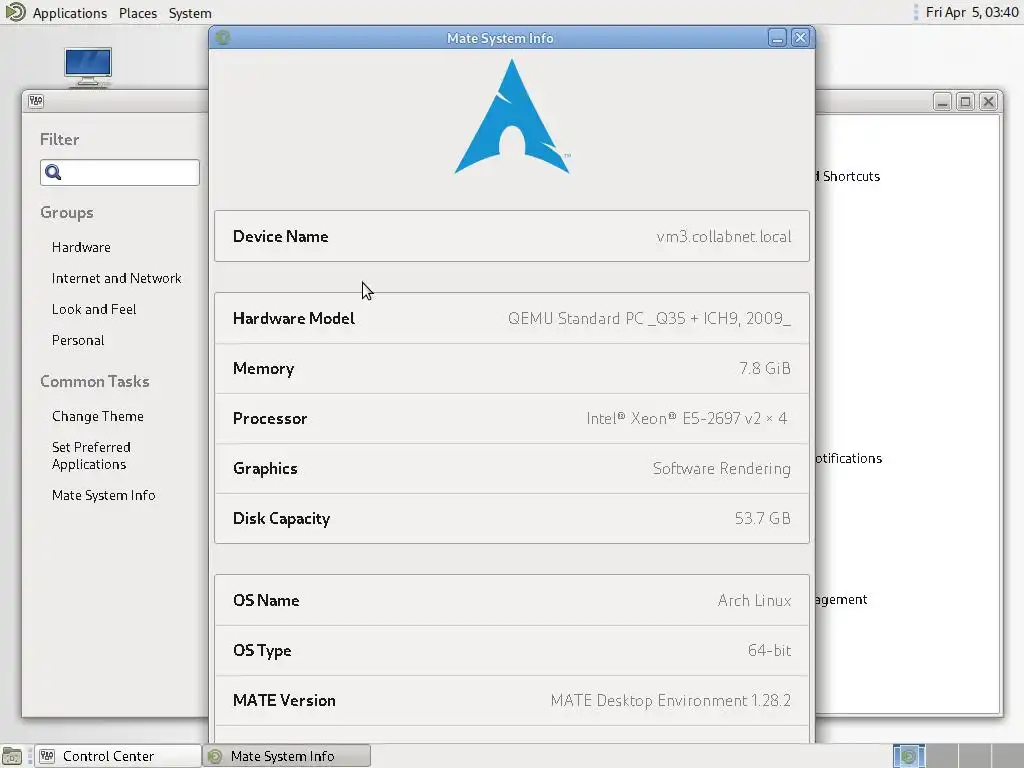This screenshot has width=1024, height=768.
Task: Close the Control Center window
Action: [989, 102]
